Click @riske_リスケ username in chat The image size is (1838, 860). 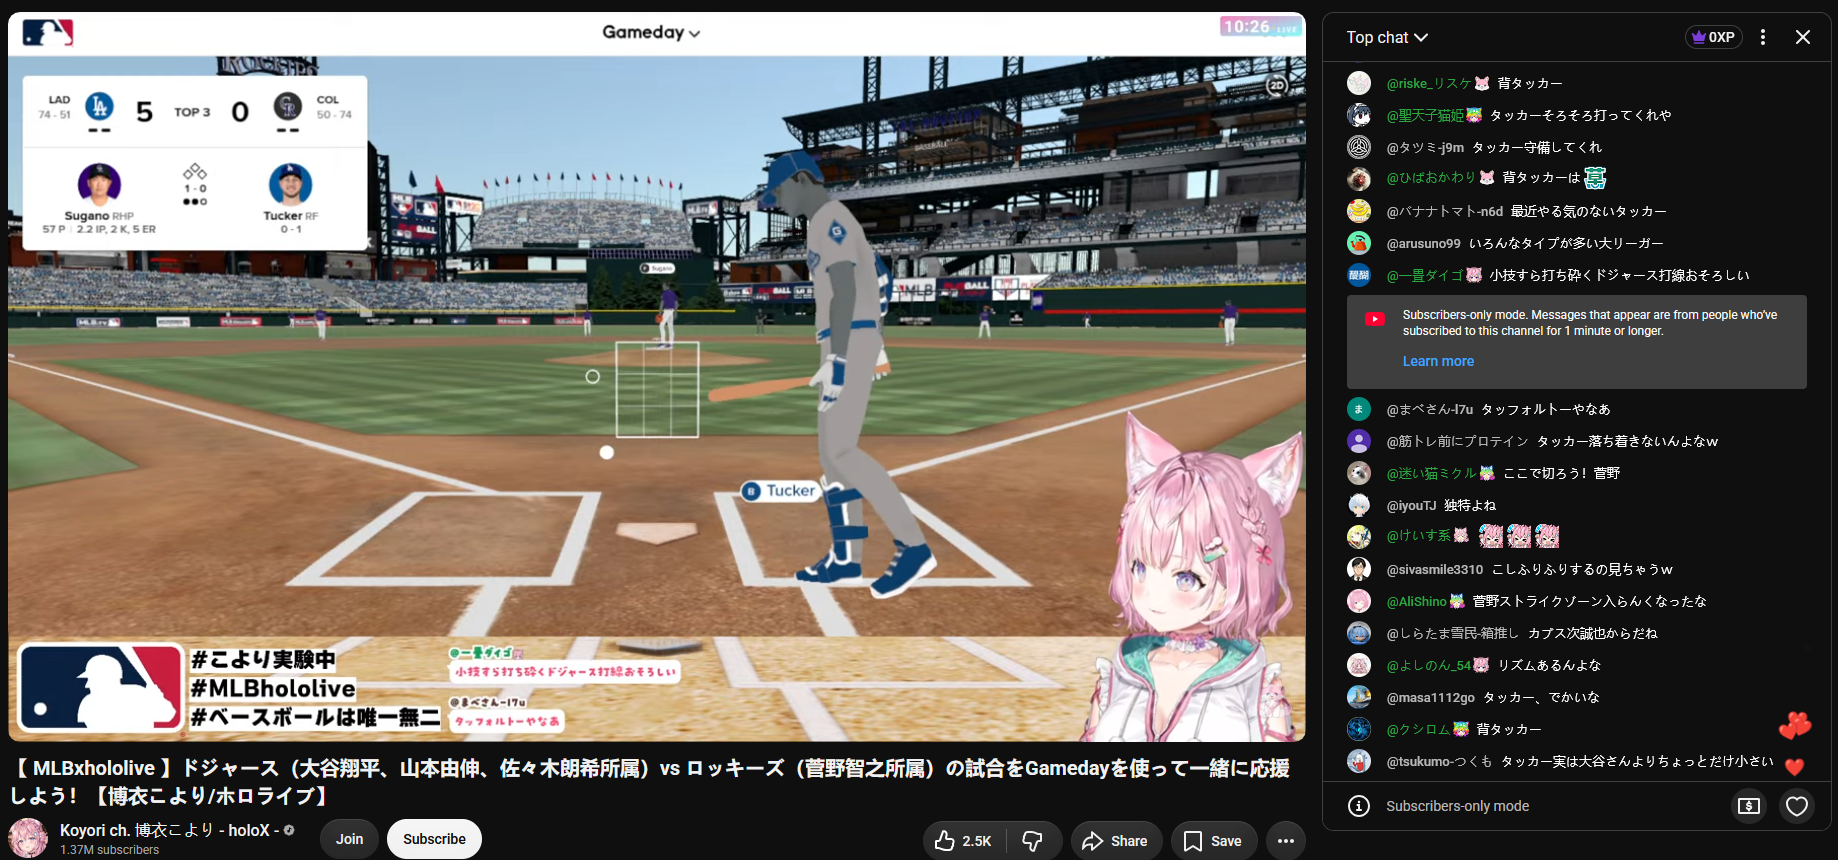[x=1429, y=83]
